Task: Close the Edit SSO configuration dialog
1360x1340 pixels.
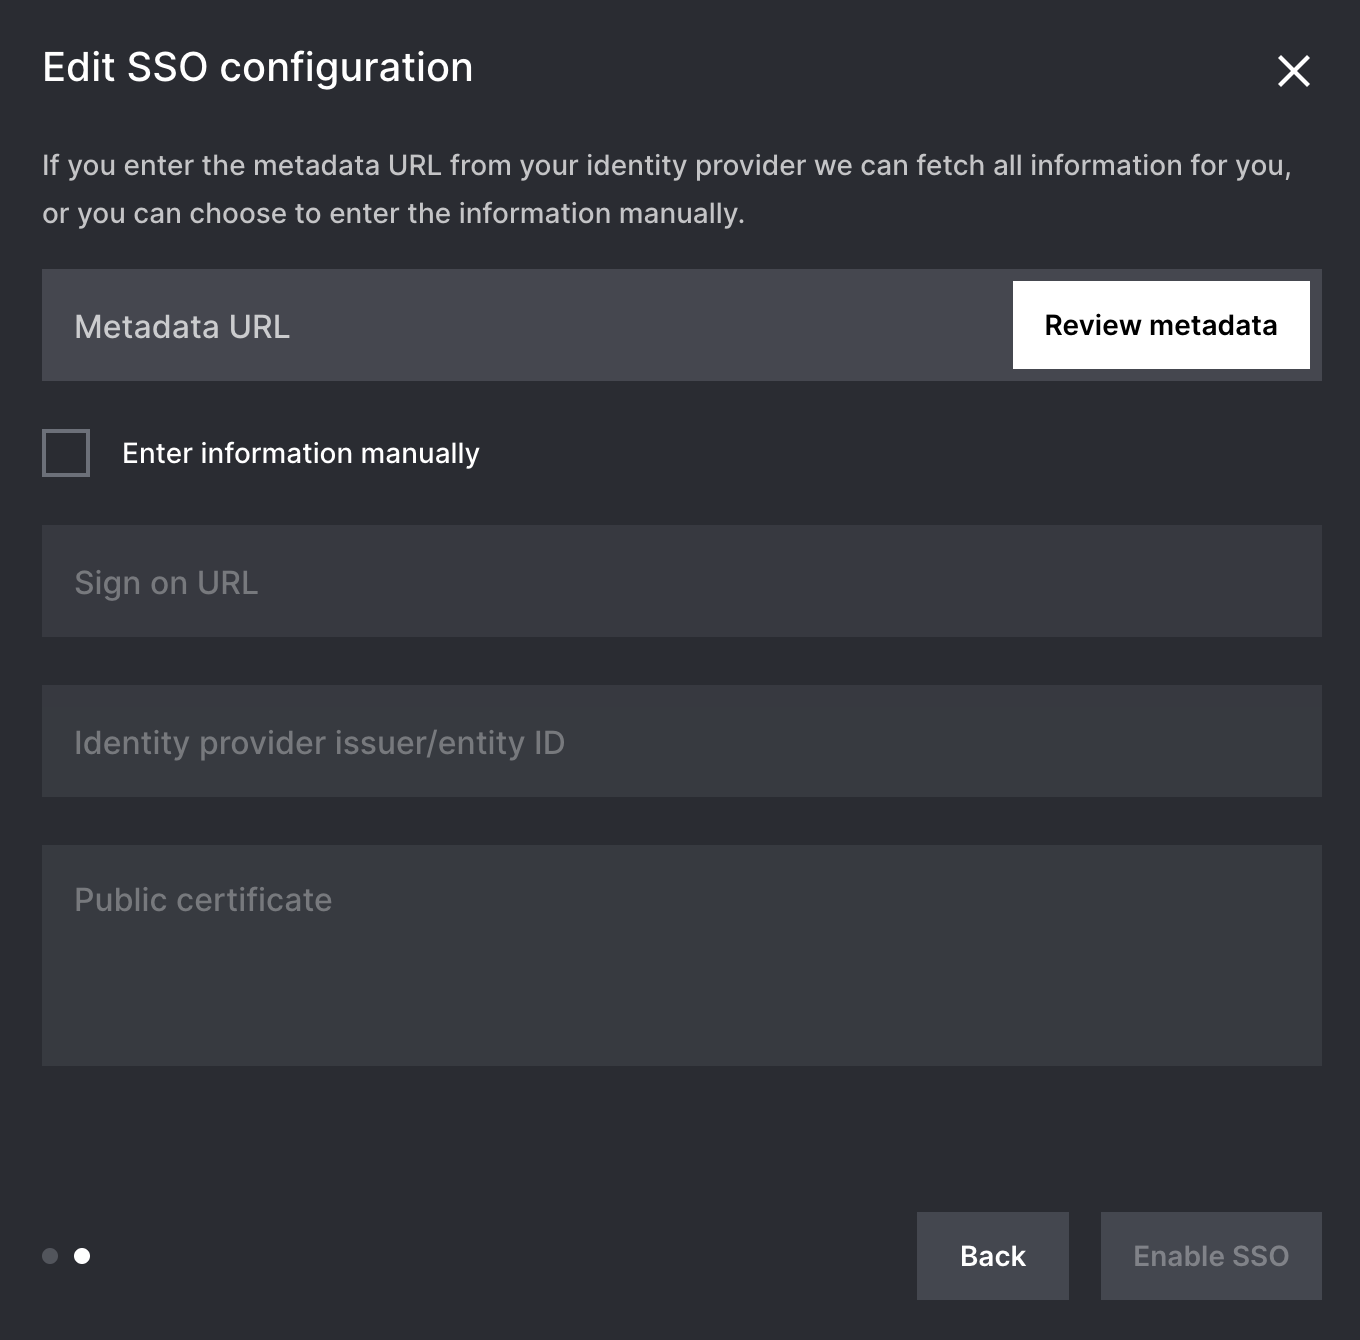Action: pyautogui.click(x=1293, y=71)
